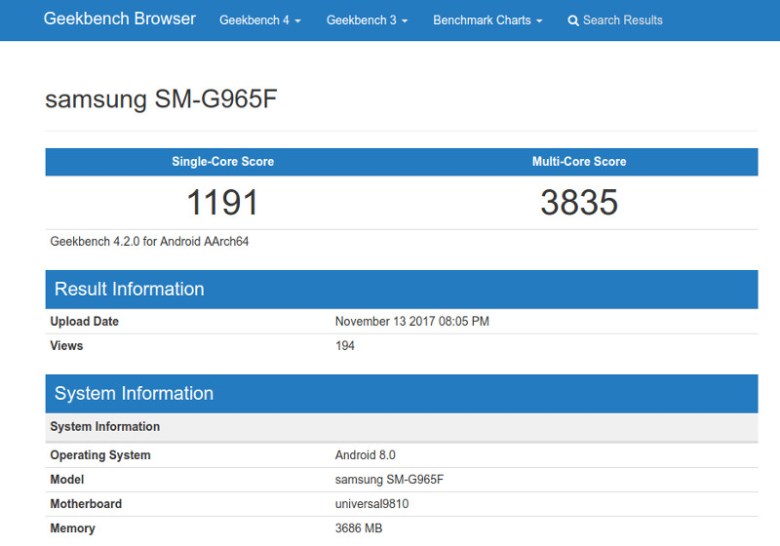Click the 3835 multi-core score value
The width and height of the screenshot is (780, 546).
tap(579, 203)
